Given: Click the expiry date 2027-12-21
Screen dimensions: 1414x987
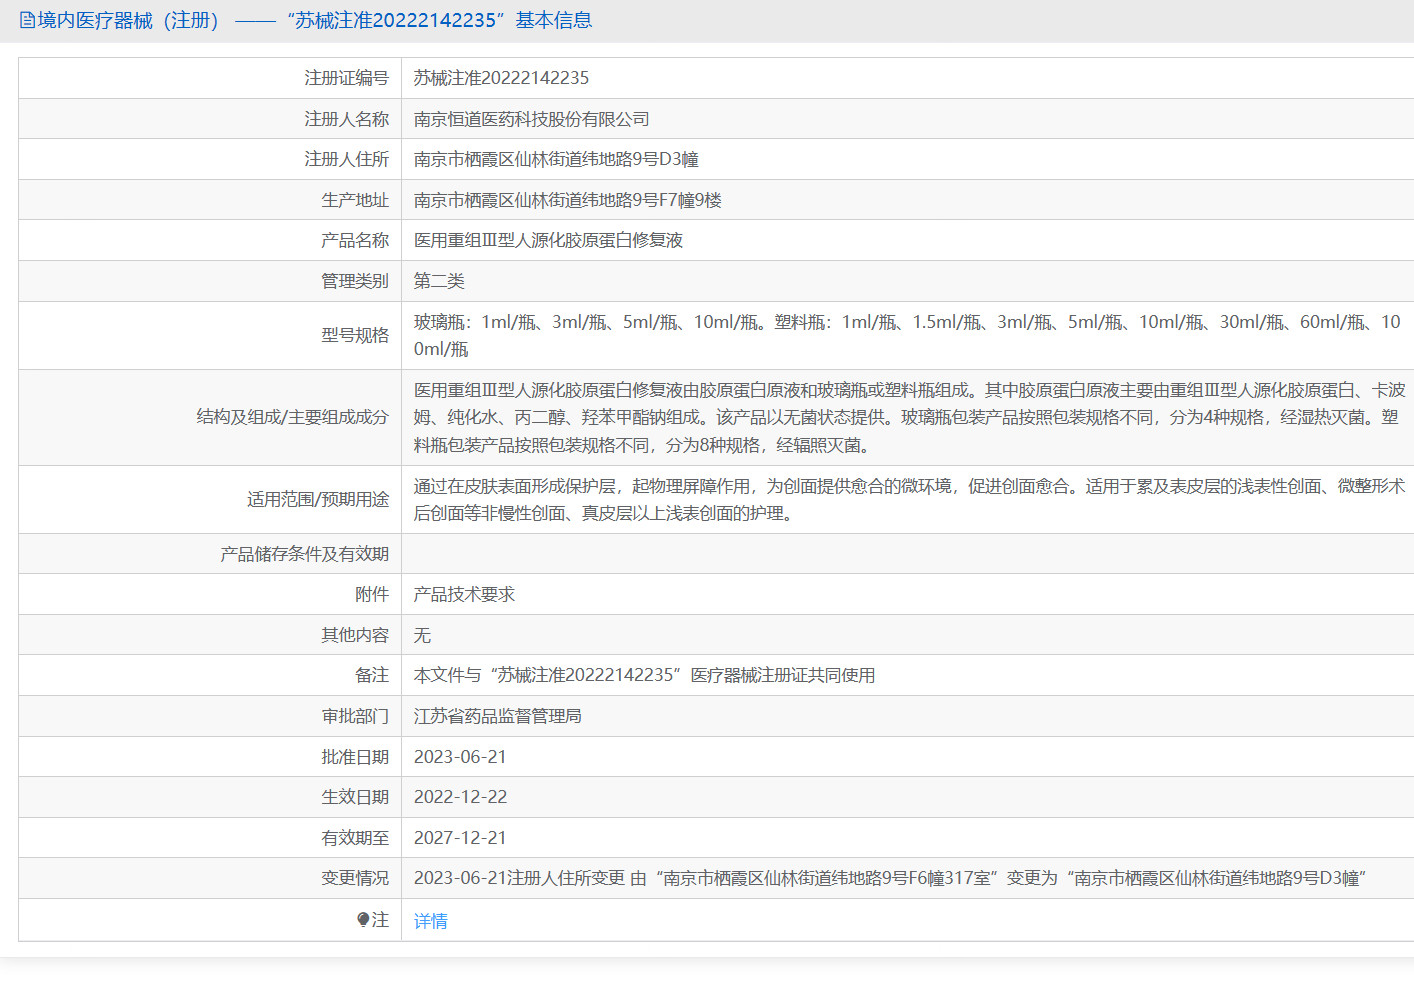Looking at the screenshot, I should pyautogui.click(x=460, y=838).
